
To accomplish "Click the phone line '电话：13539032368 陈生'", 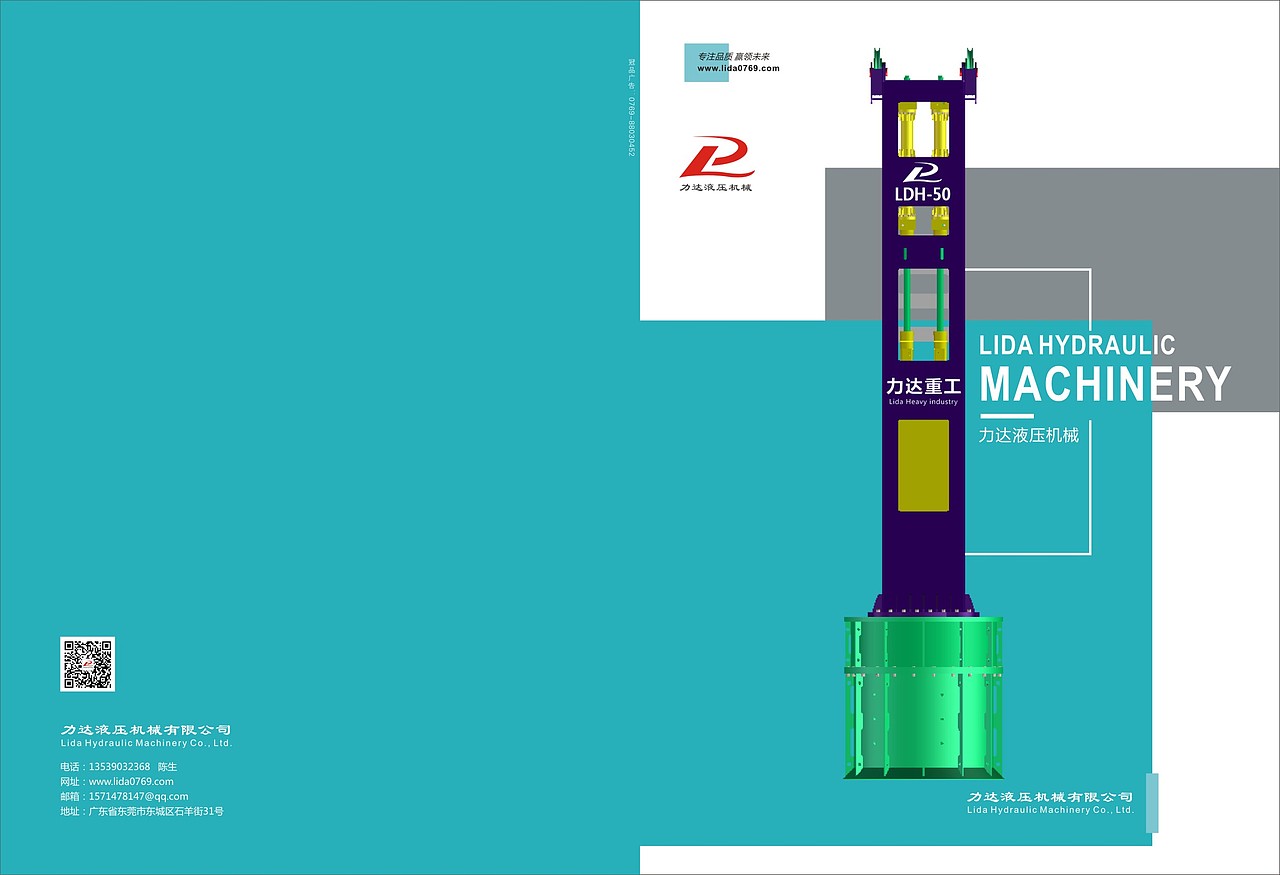I will 118,766.
